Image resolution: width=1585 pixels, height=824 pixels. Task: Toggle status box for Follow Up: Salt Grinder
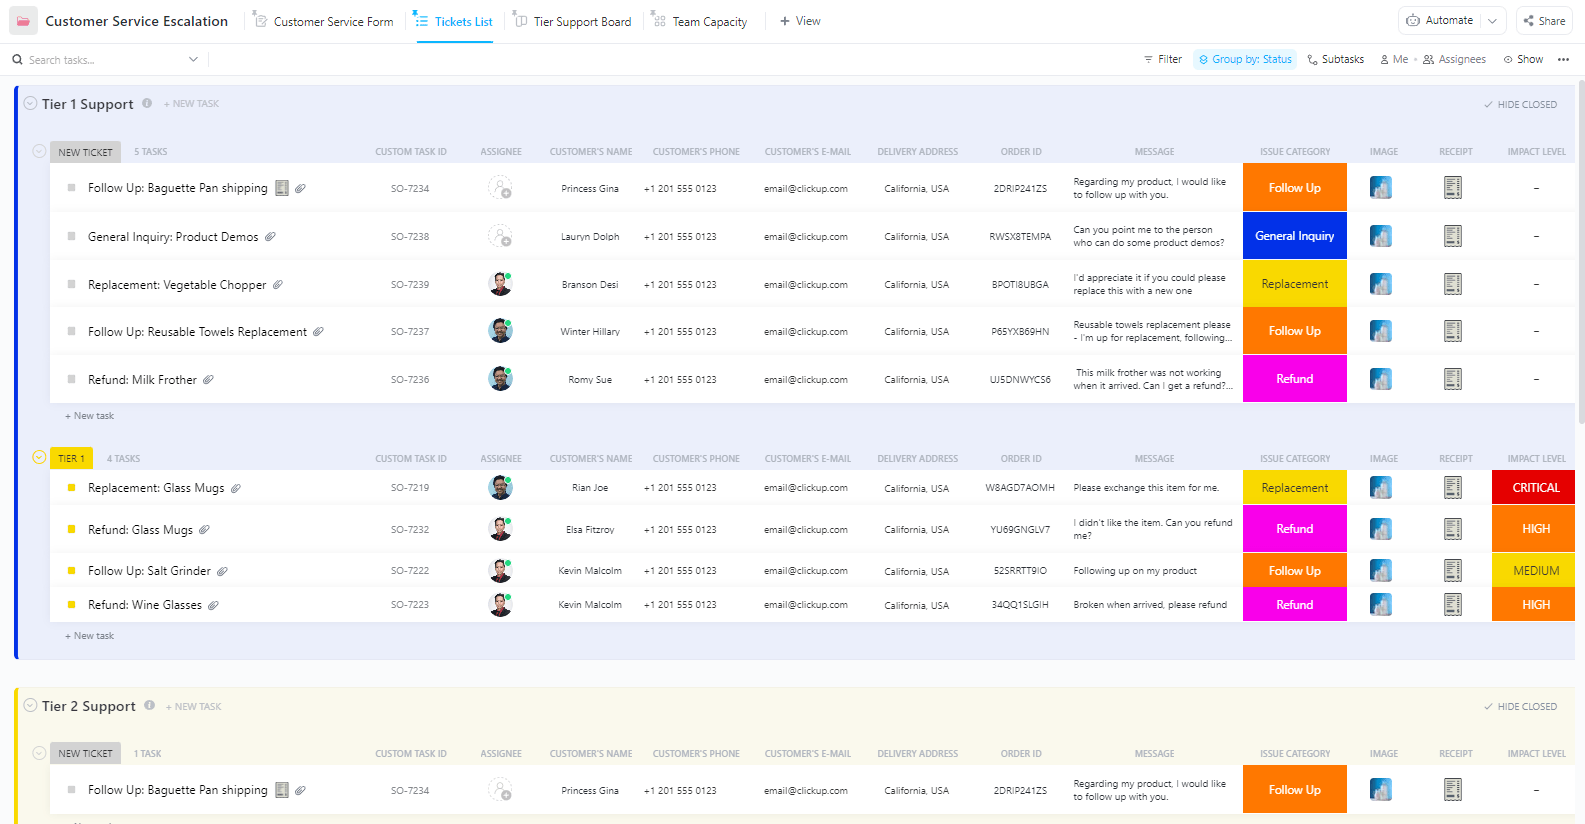(71, 571)
